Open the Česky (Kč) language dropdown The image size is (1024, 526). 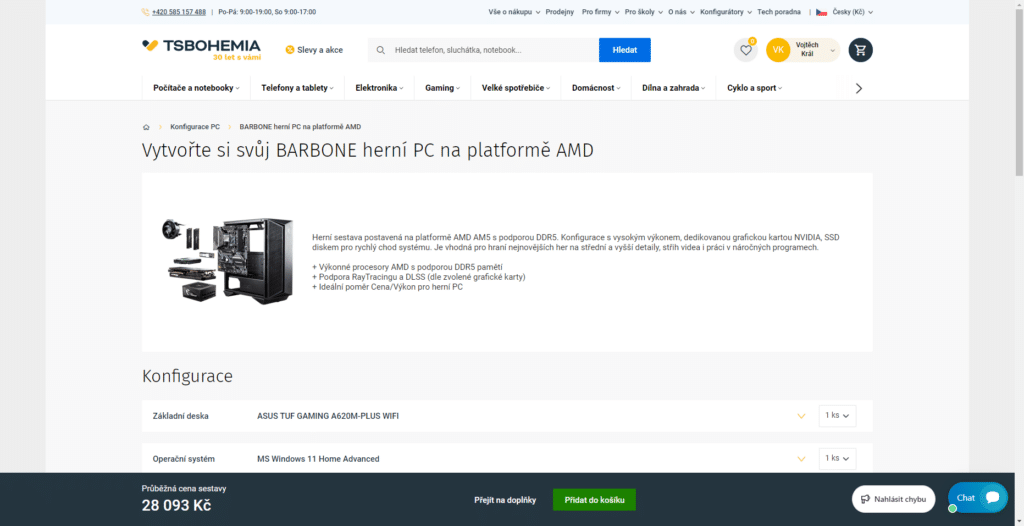click(x=845, y=12)
